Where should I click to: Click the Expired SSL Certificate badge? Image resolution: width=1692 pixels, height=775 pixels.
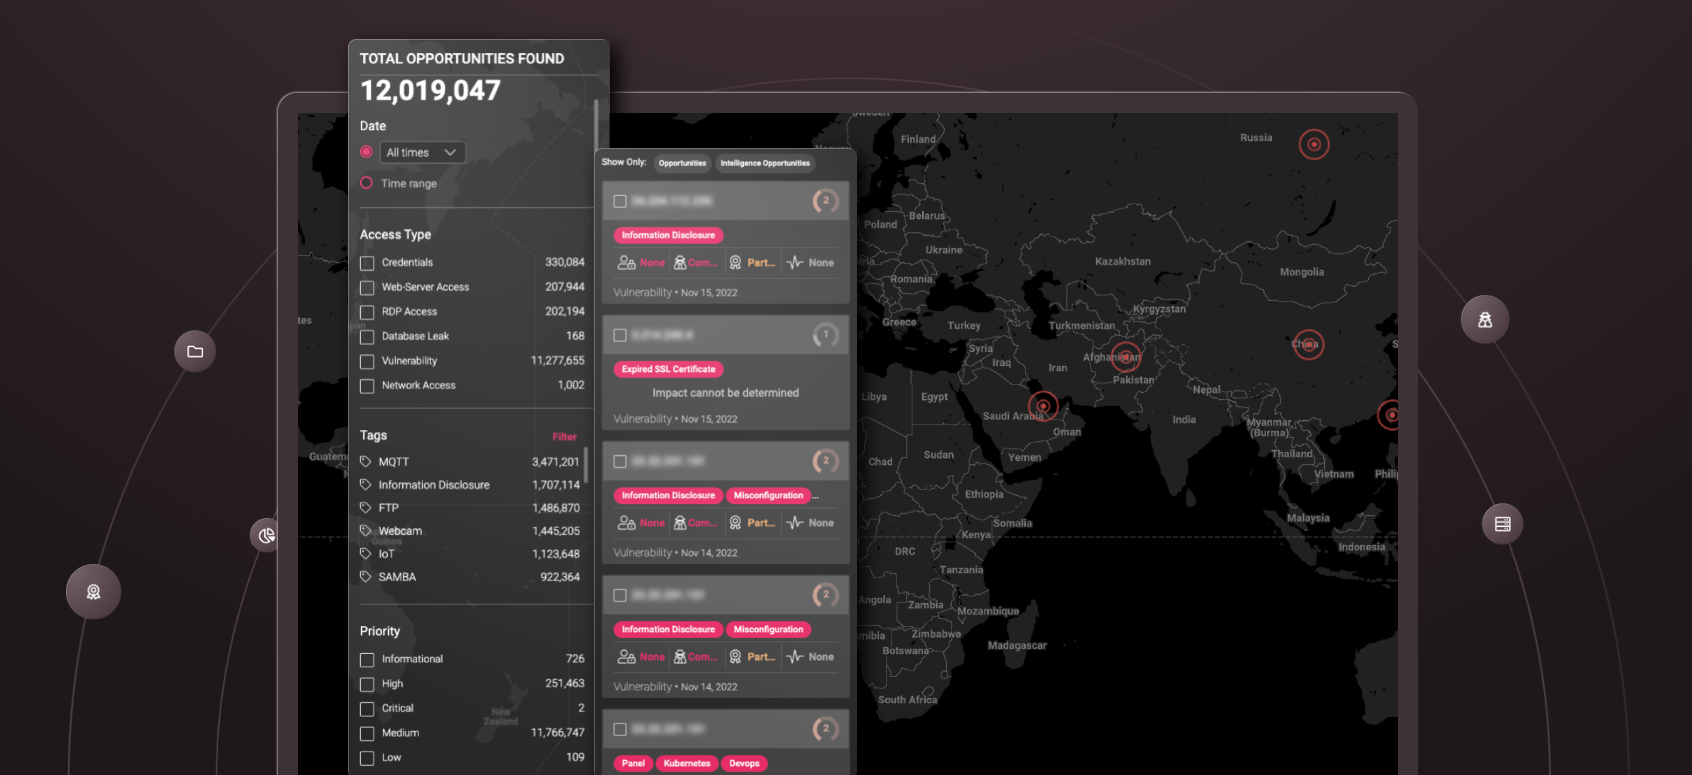coord(668,369)
